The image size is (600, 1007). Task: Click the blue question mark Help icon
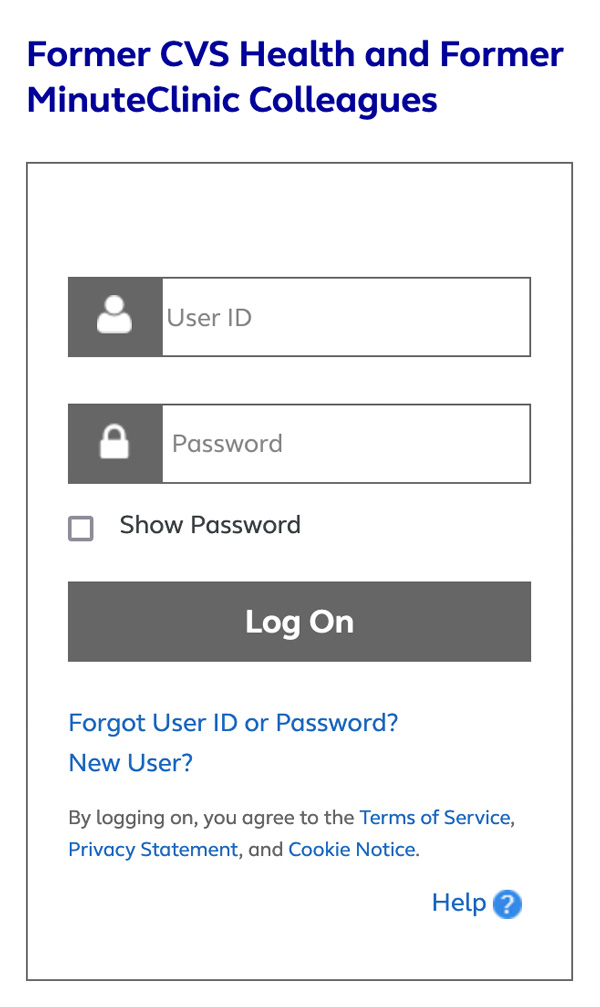pyautogui.click(x=507, y=904)
